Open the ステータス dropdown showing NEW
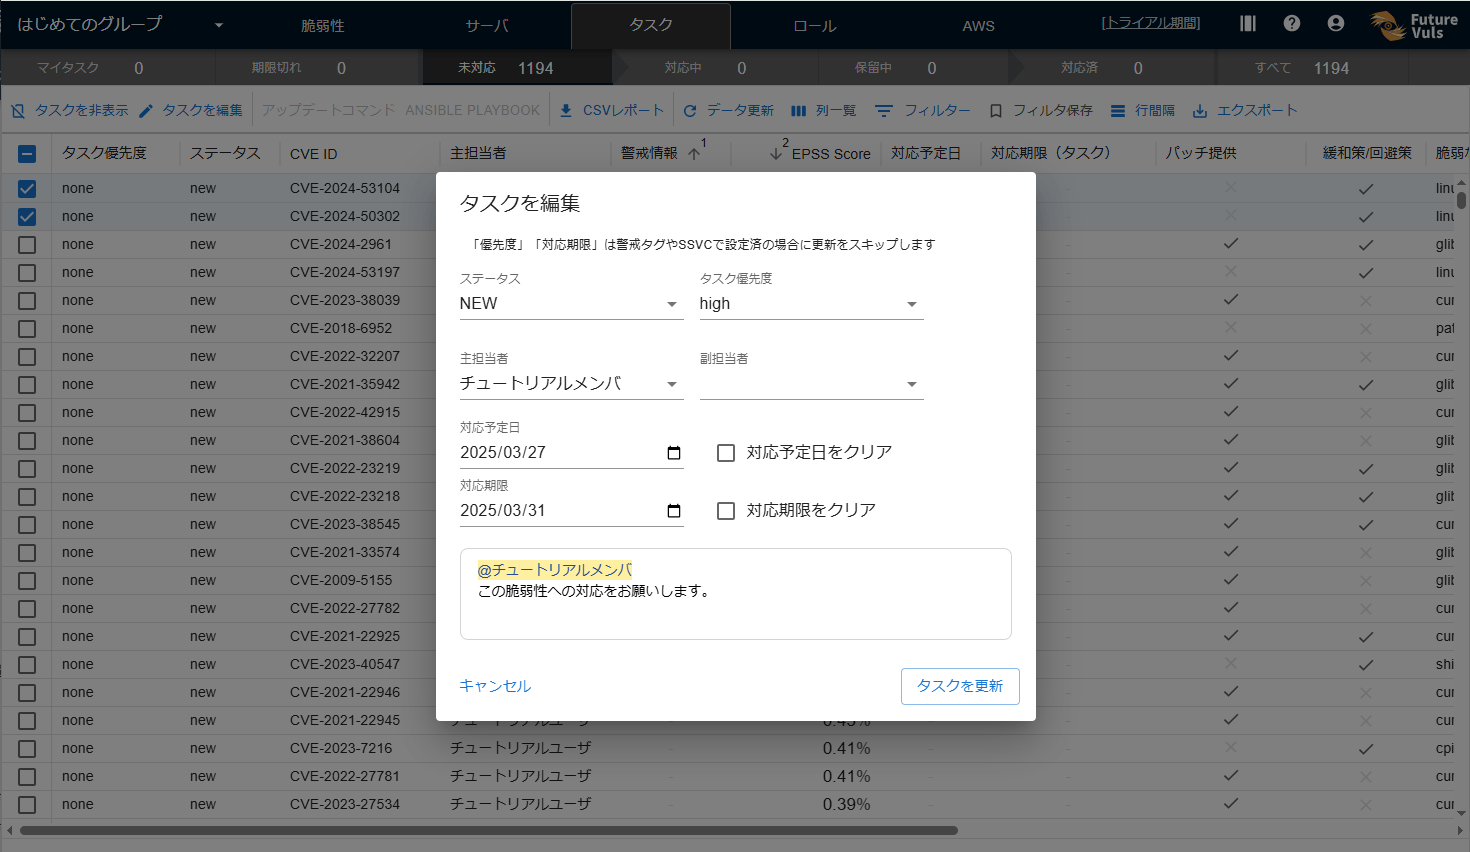 (x=571, y=304)
